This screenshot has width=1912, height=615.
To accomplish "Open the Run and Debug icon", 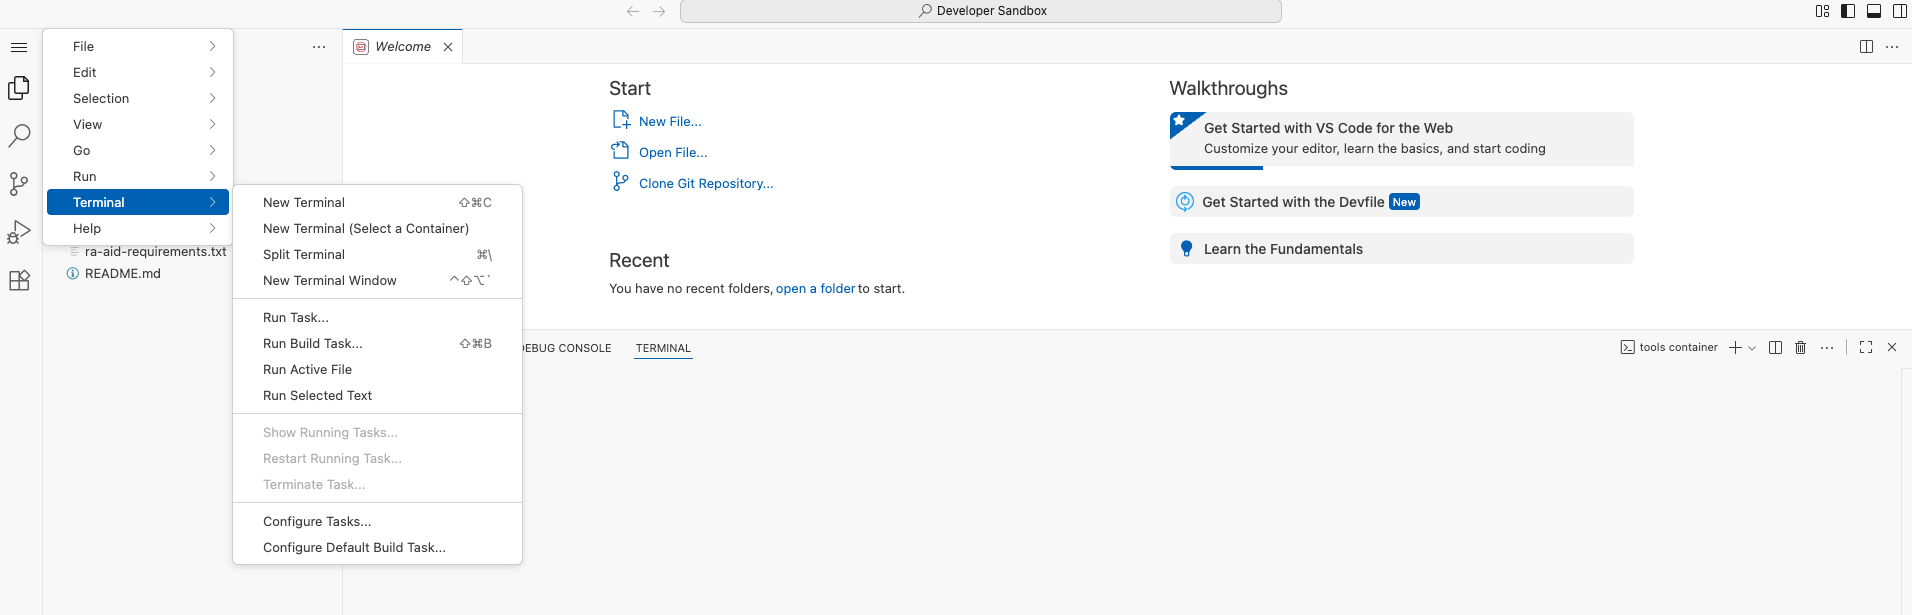I will tap(19, 232).
